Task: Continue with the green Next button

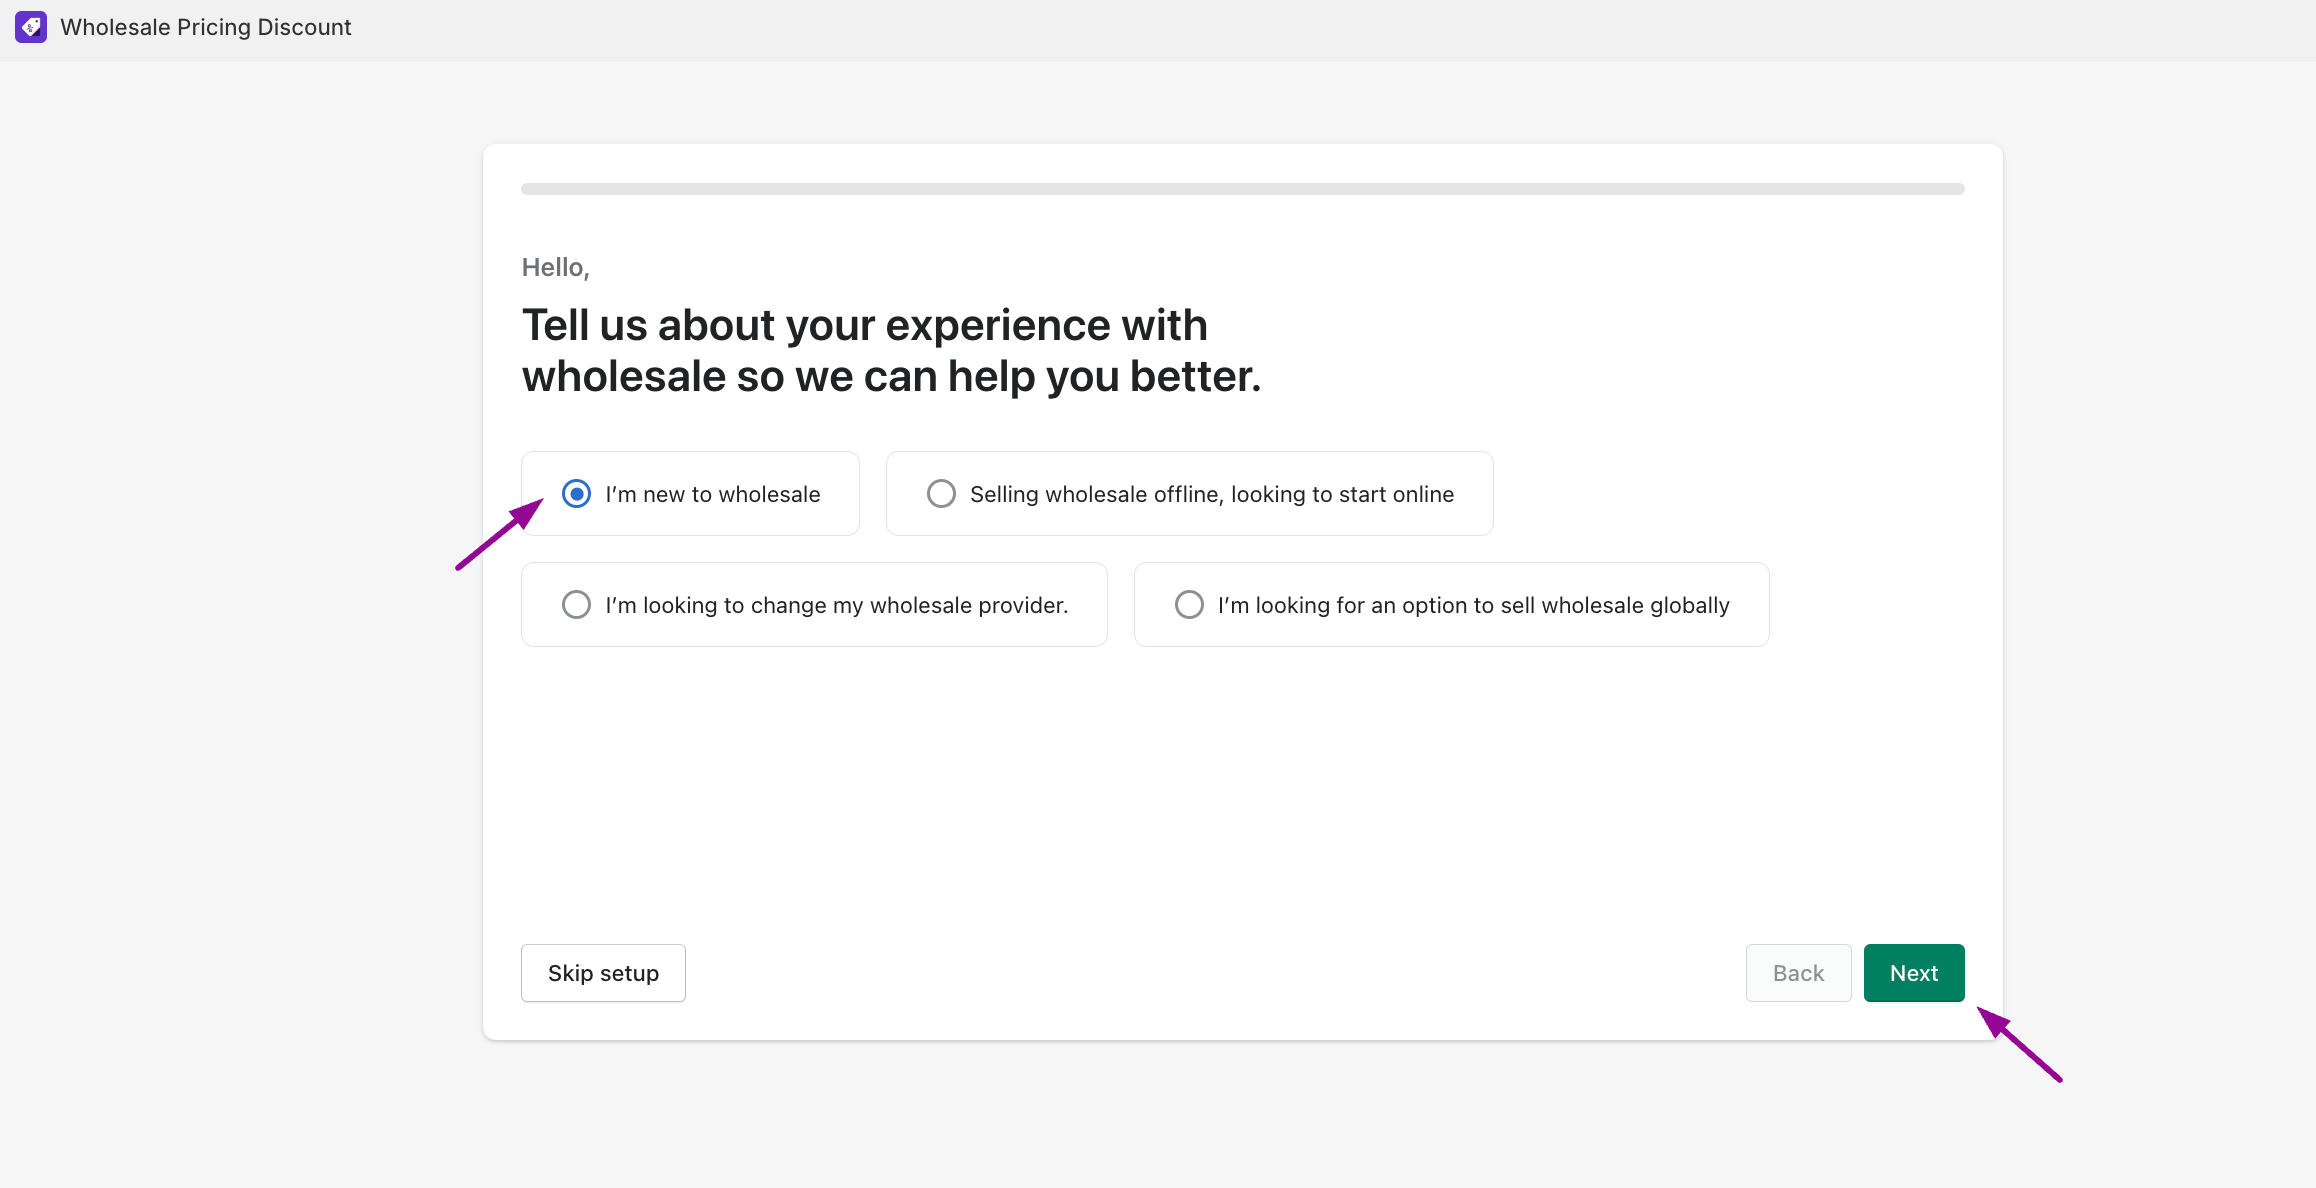Action: coord(1914,973)
